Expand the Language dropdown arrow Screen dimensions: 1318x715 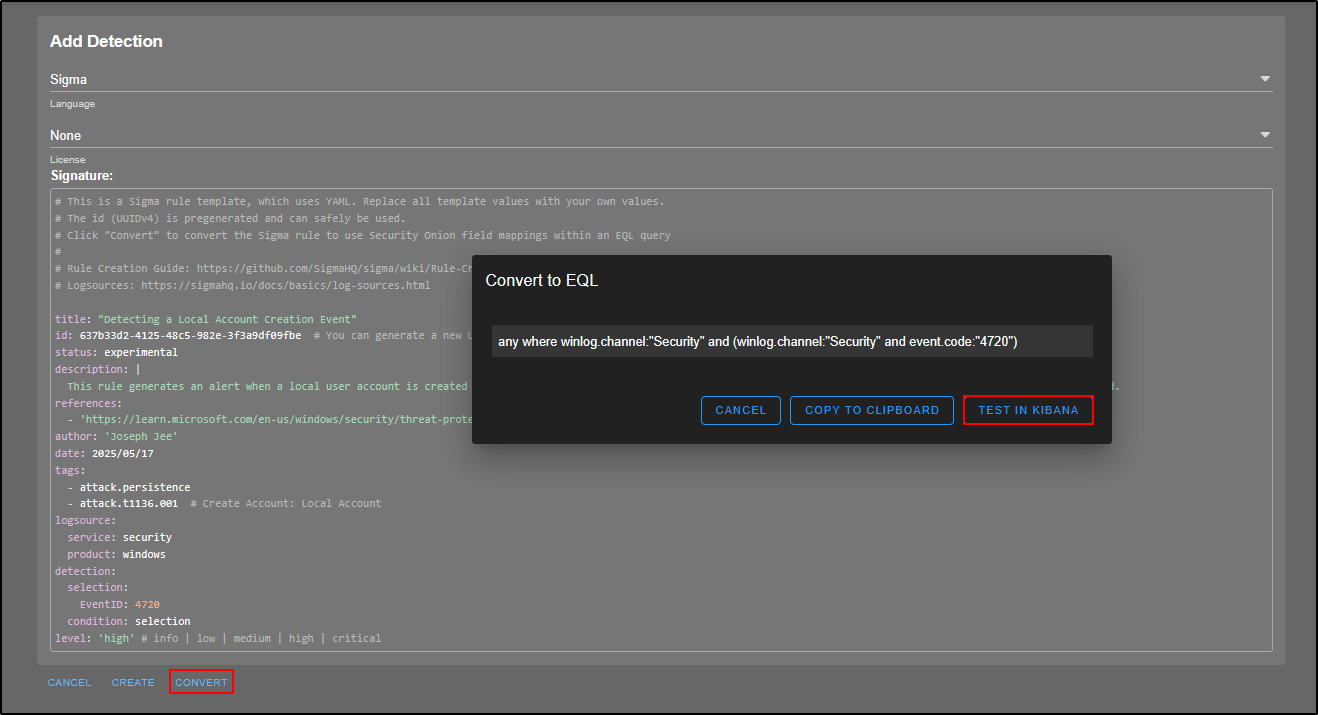[x=1264, y=79]
